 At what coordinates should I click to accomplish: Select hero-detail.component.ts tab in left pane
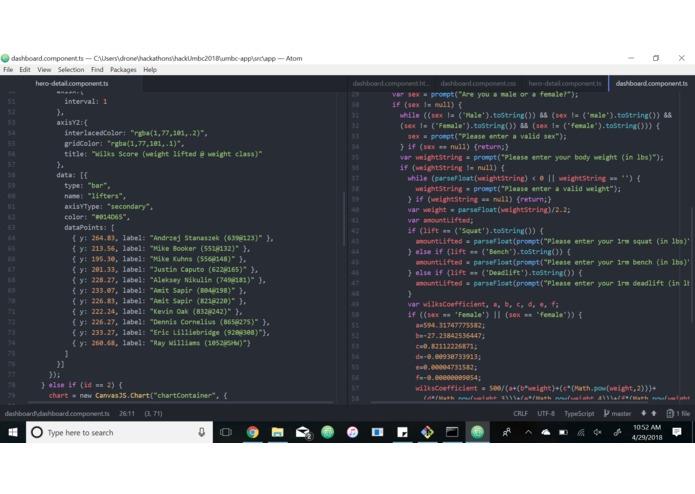(72, 83)
